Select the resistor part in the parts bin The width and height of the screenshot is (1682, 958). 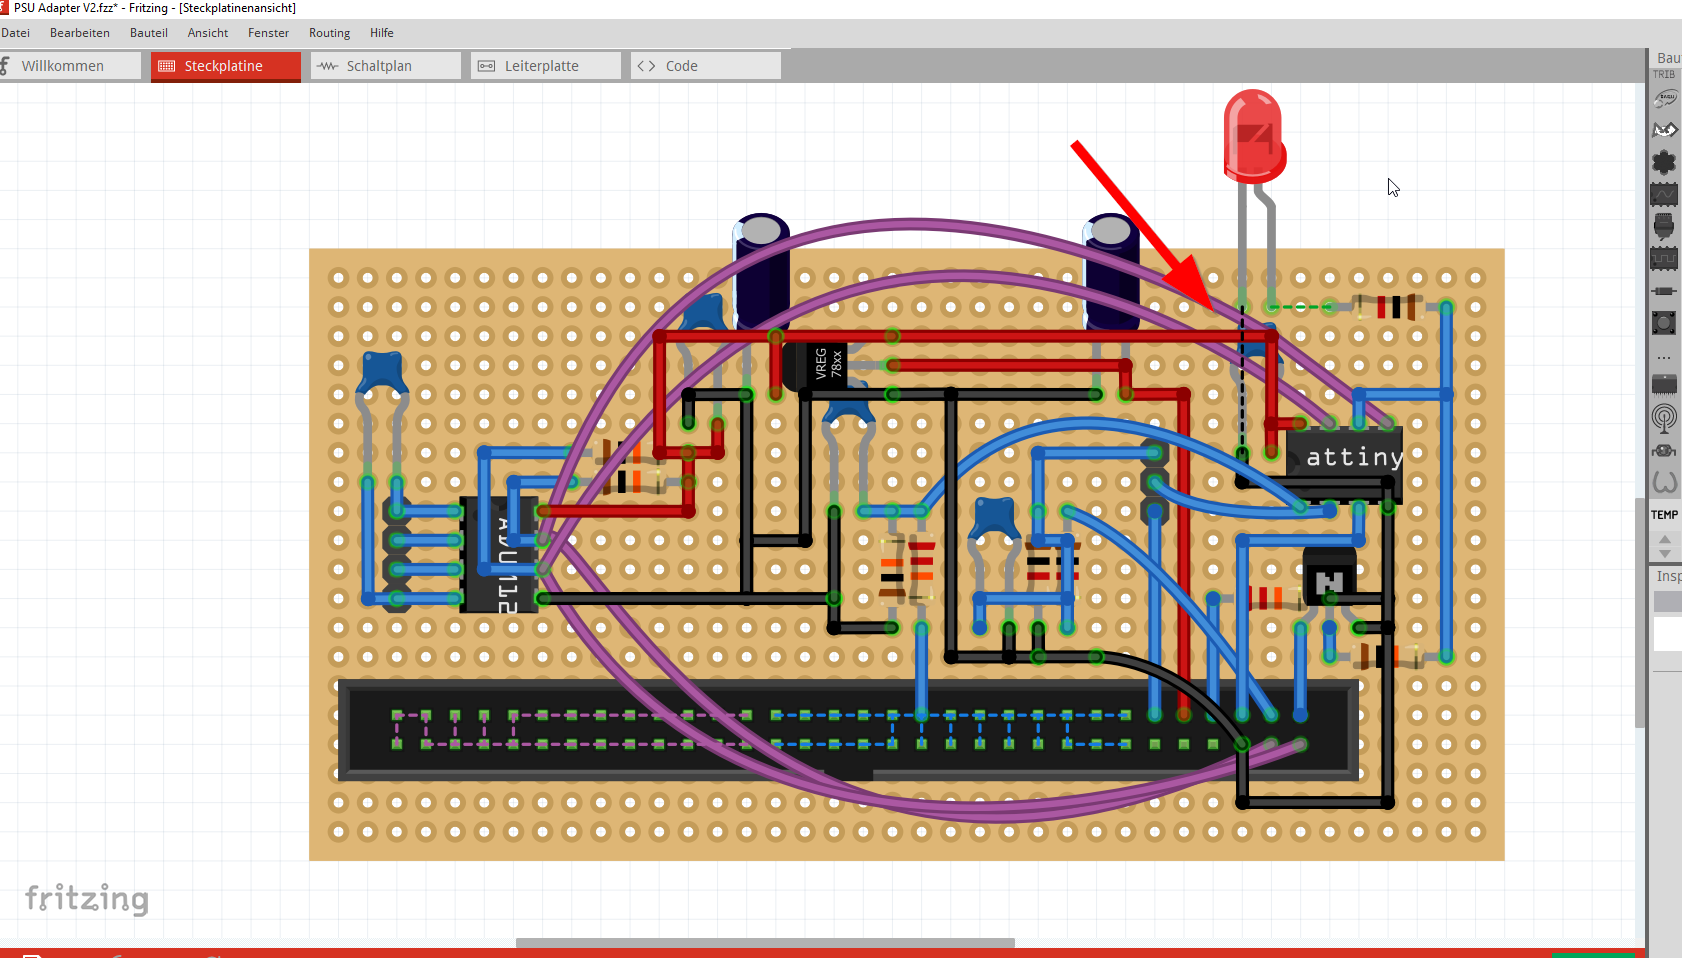[x=1666, y=291]
